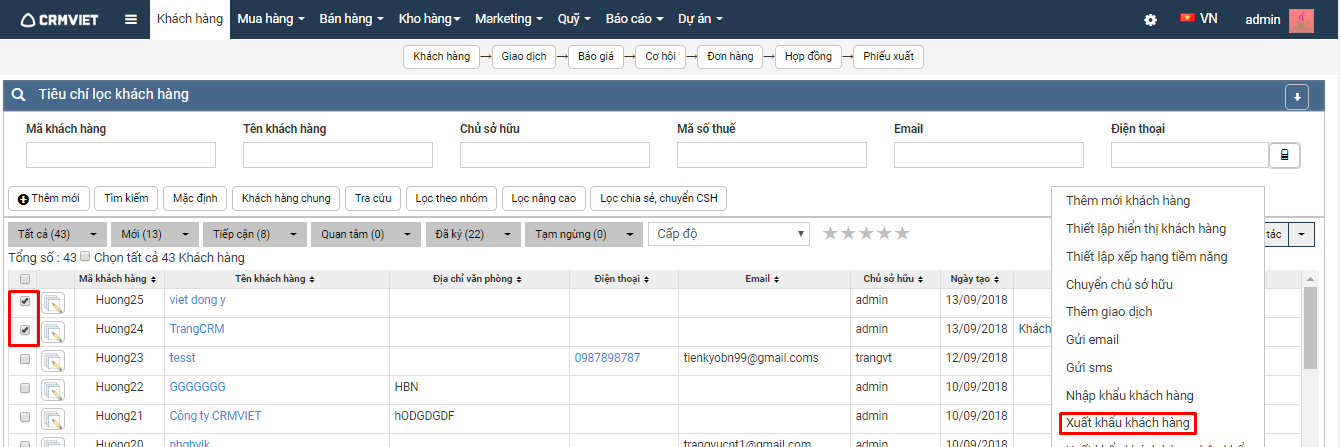Click edit icon for Huong23 row
This screenshot has height=447, width=1340.
point(53,360)
